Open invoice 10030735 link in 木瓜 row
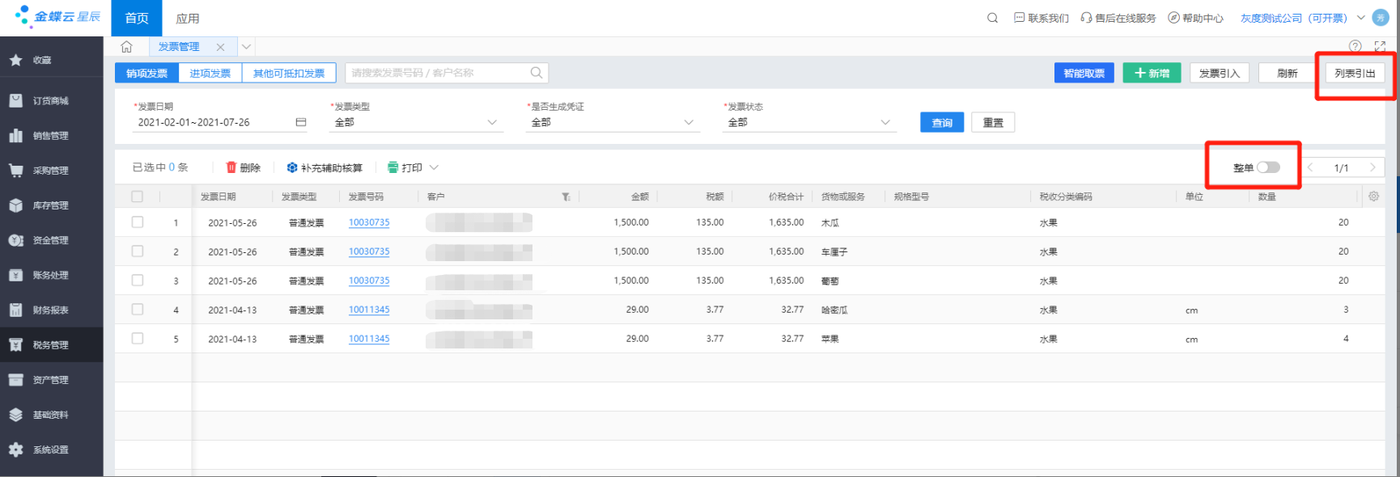1400x477 pixels. pos(369,222)
